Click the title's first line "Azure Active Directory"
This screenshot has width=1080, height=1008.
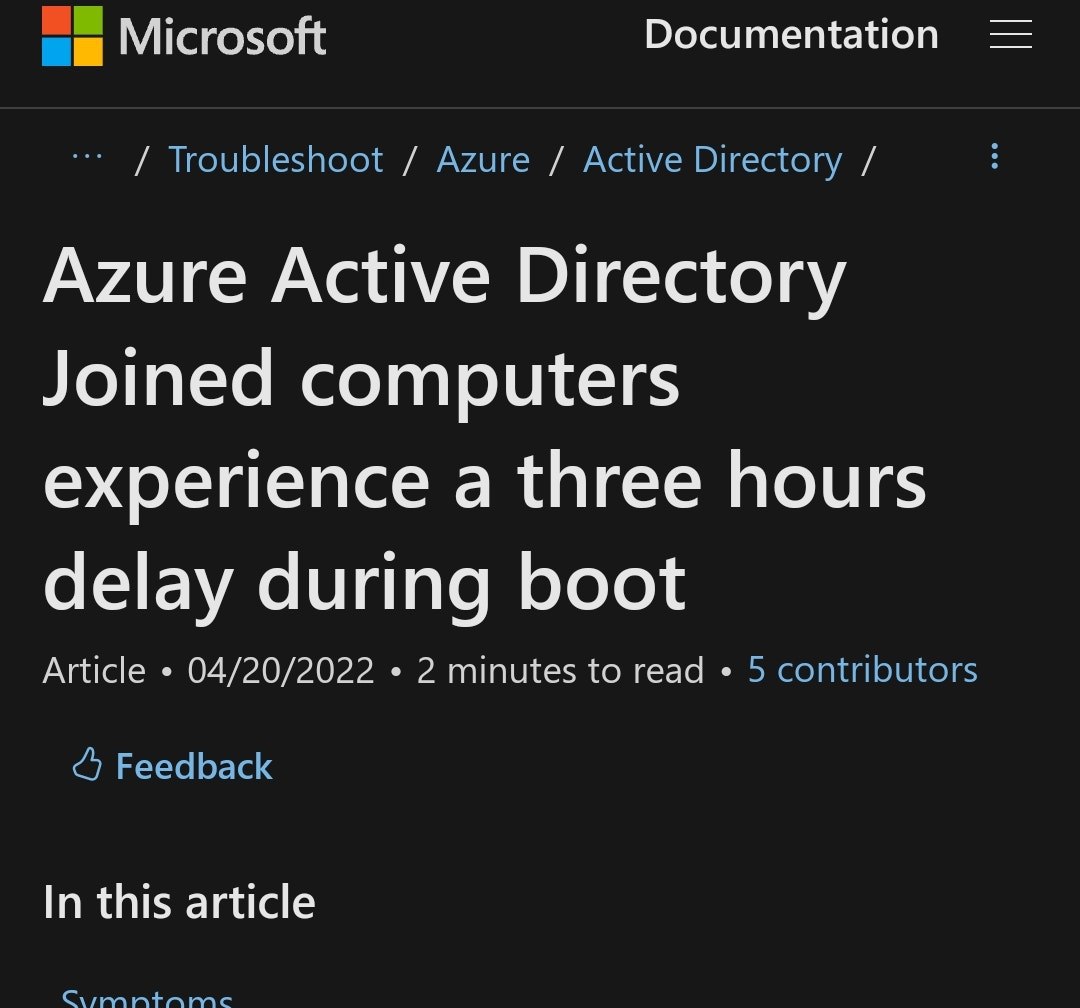coord(444,277)
